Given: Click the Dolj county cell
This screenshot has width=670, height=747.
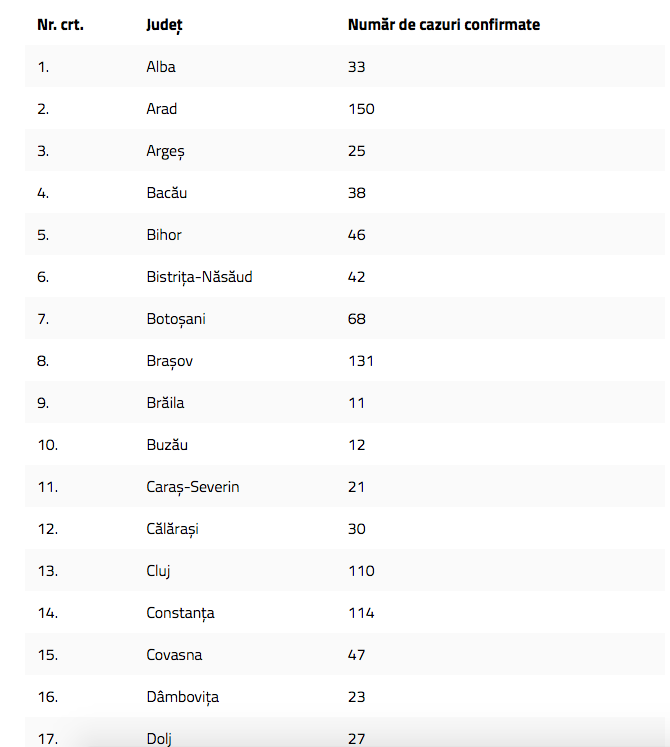Looking at the screenshot, I should [159, 739].
